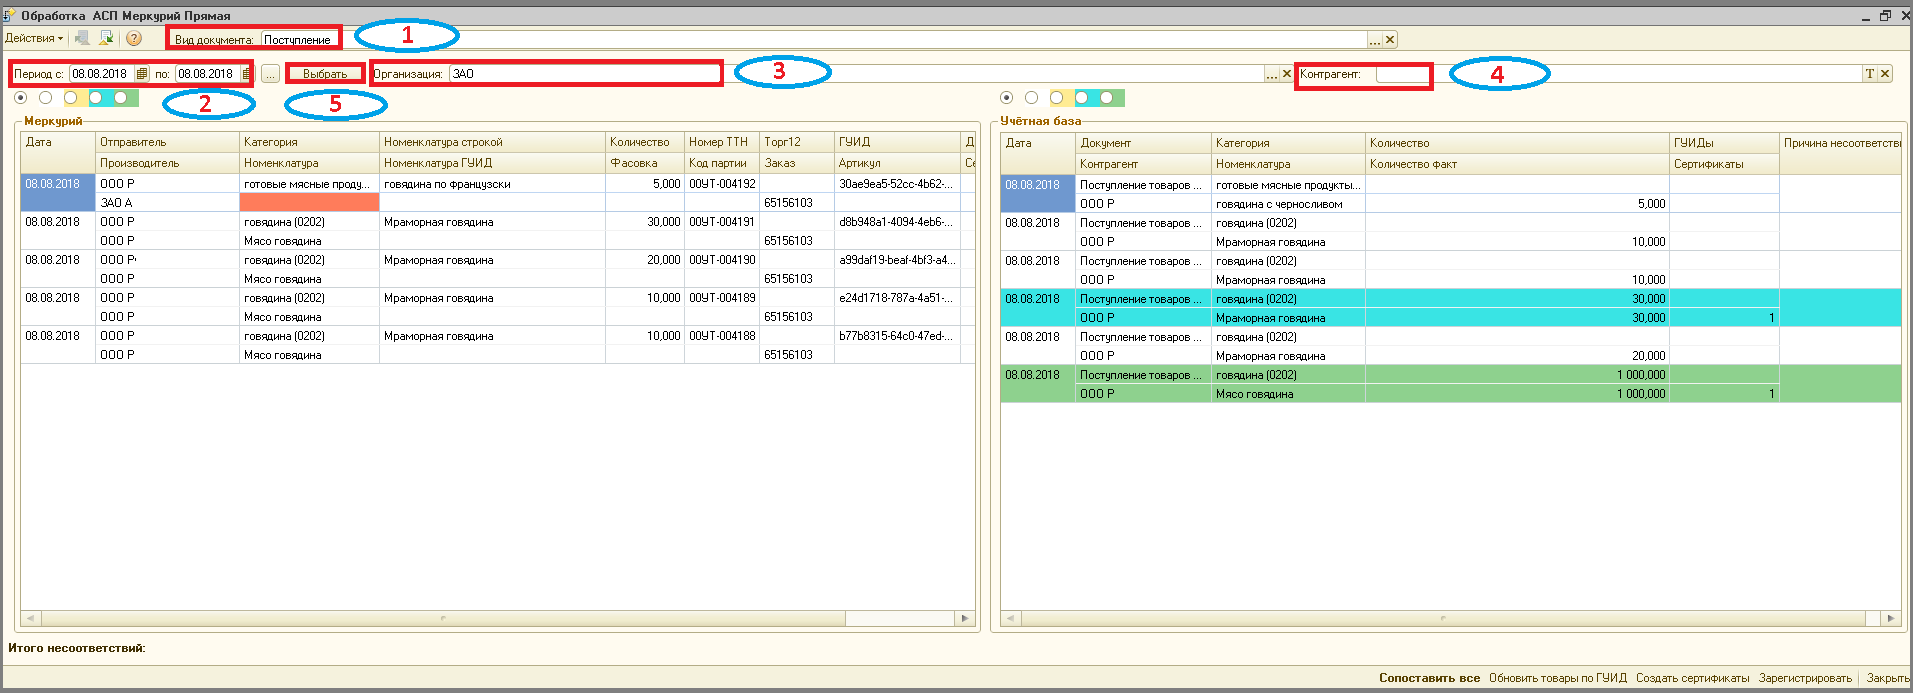Open the Действия dropdown menu
Viewport: 1913px width, 693px height.
pyautogui.click(x=34, y=38)
